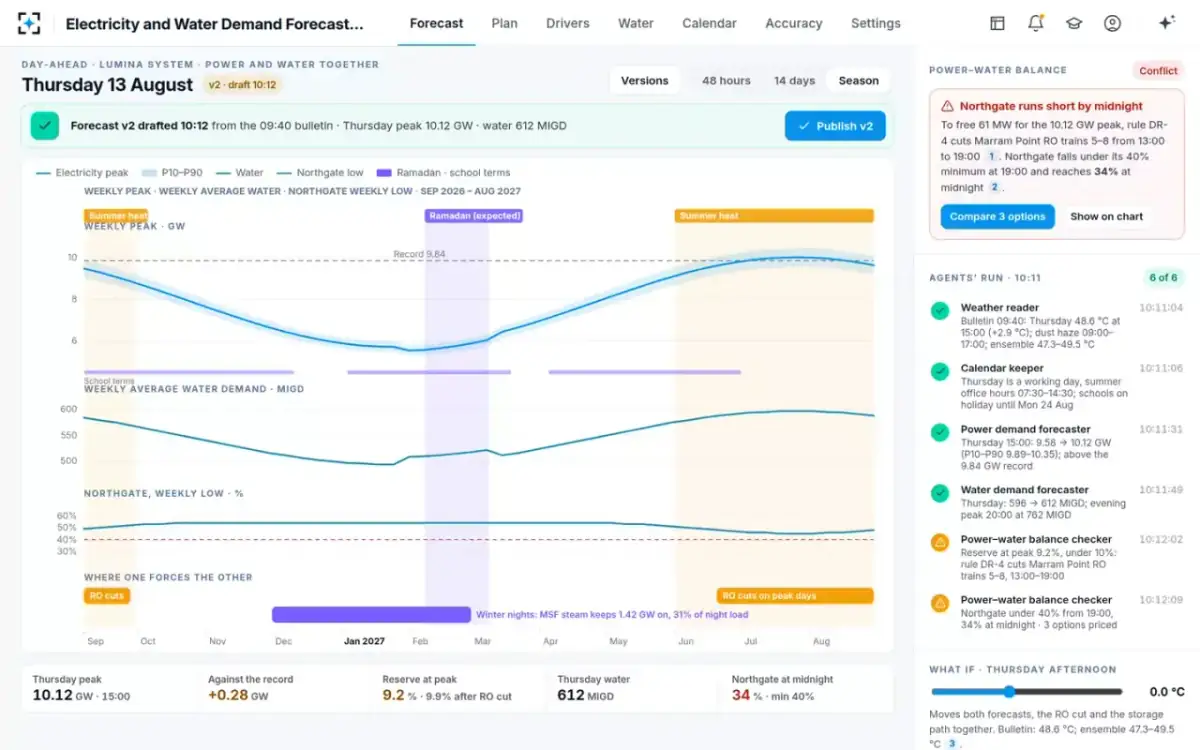This screenshot has height=750, width=1200.
Task: Switch to the Drivers tab
Action: 568,23
